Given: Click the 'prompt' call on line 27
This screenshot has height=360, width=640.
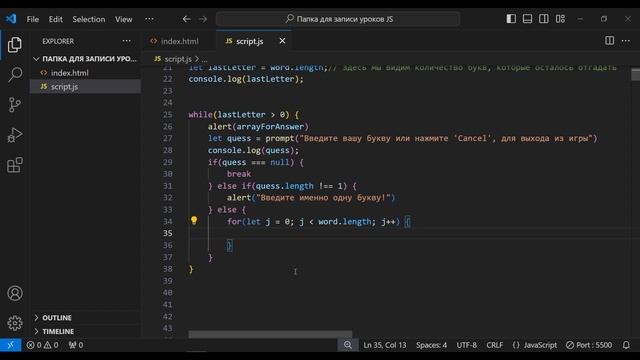Looking at the screenshot, I should click(x=280, y=138).
